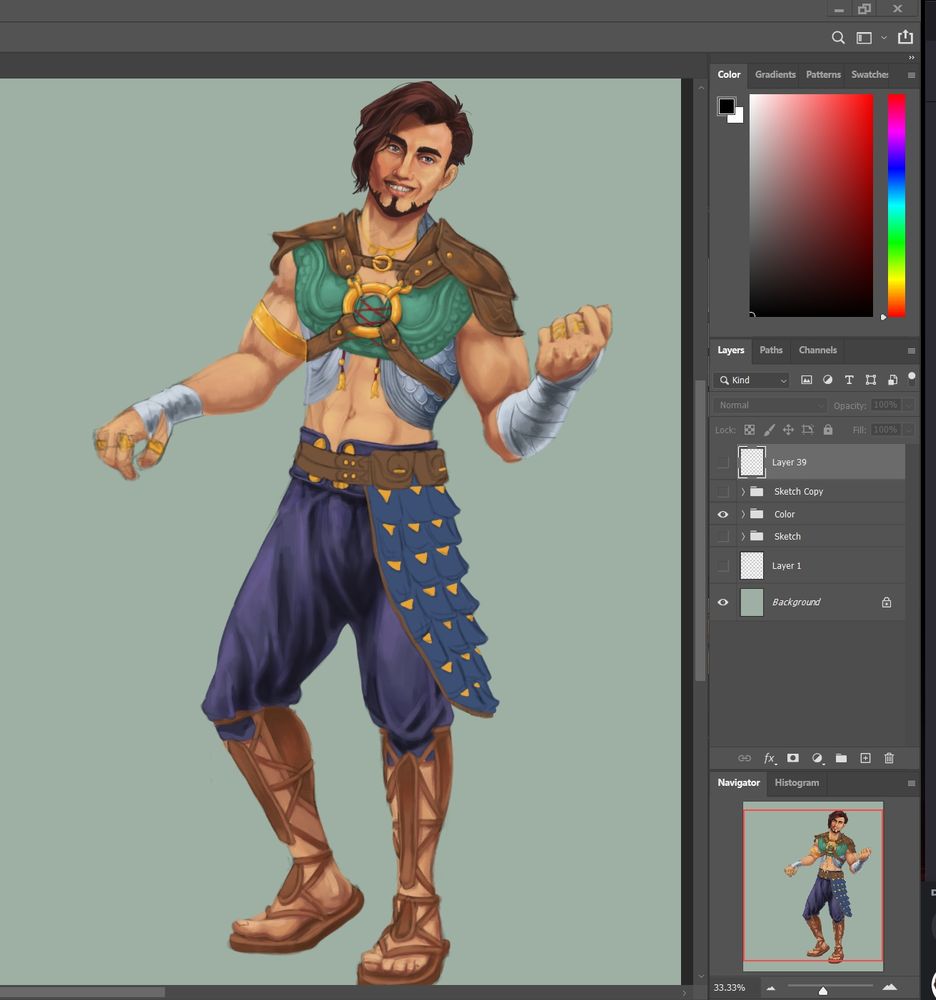Hide the Background layer

tap(723, 602)
